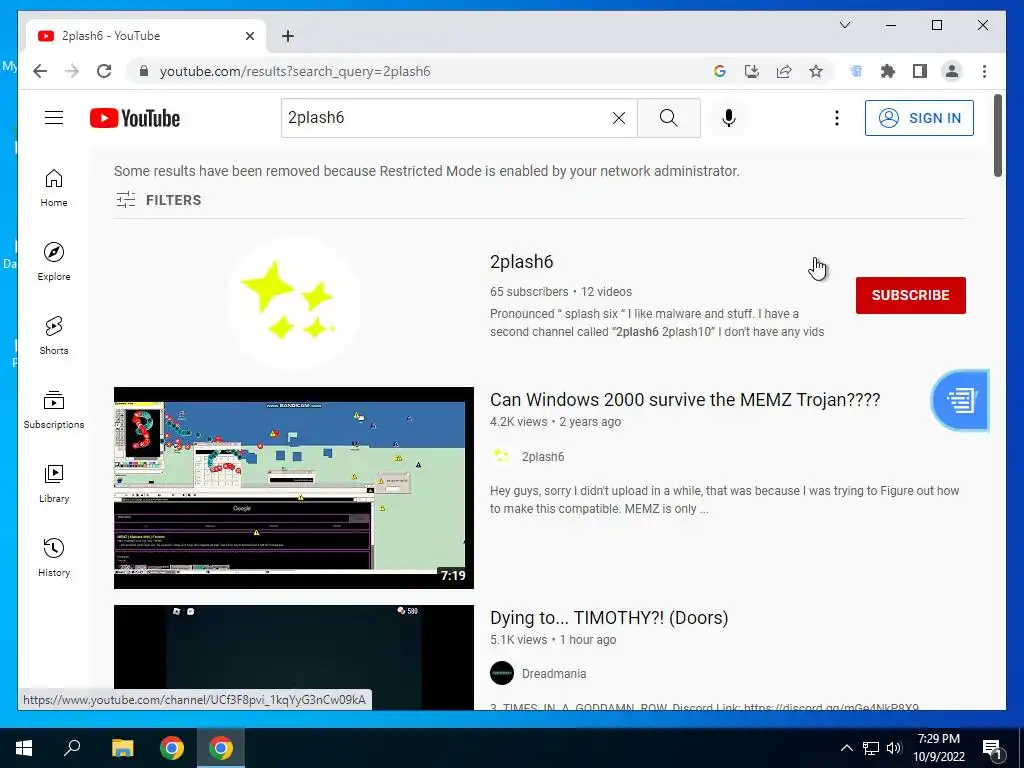Open the Extensions puzzle icon

[888, 71]
